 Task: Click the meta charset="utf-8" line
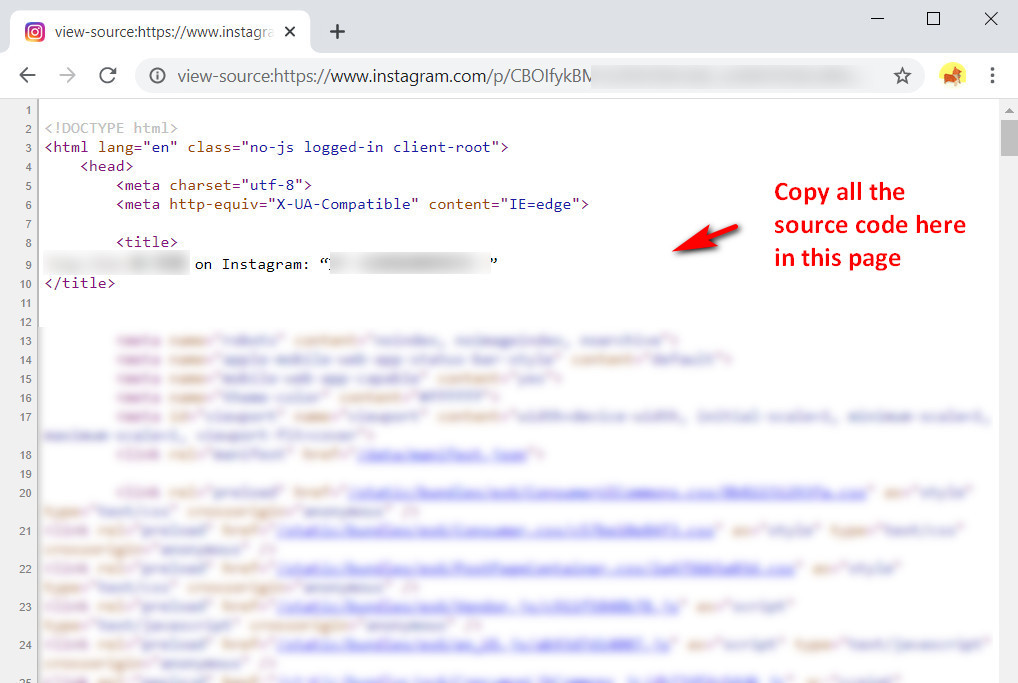click(214, 185)
